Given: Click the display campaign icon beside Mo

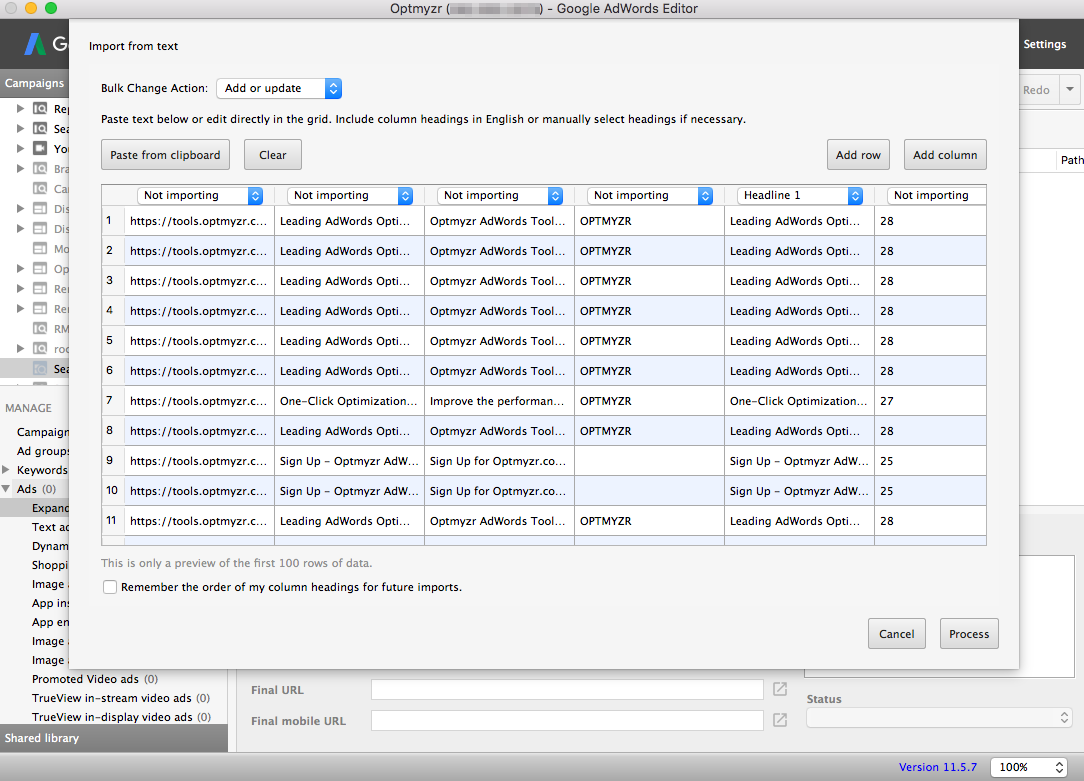Looking at the screenshot, I should [41, 249].
